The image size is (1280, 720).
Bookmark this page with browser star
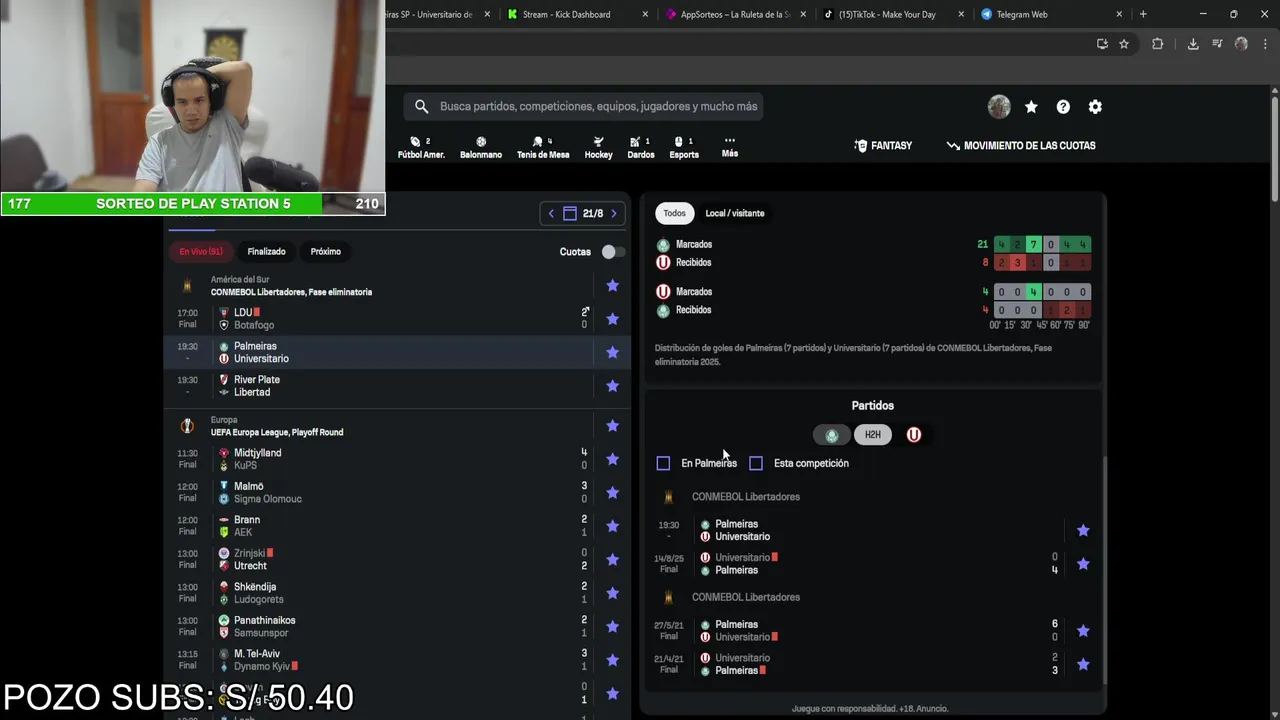[x=1124, y=44]
